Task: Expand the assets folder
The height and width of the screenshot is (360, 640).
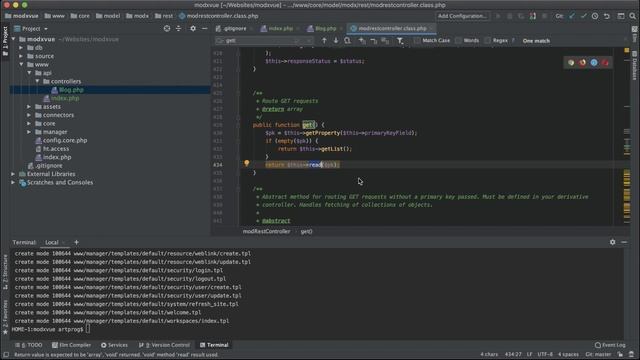Action: pos(29,107)
